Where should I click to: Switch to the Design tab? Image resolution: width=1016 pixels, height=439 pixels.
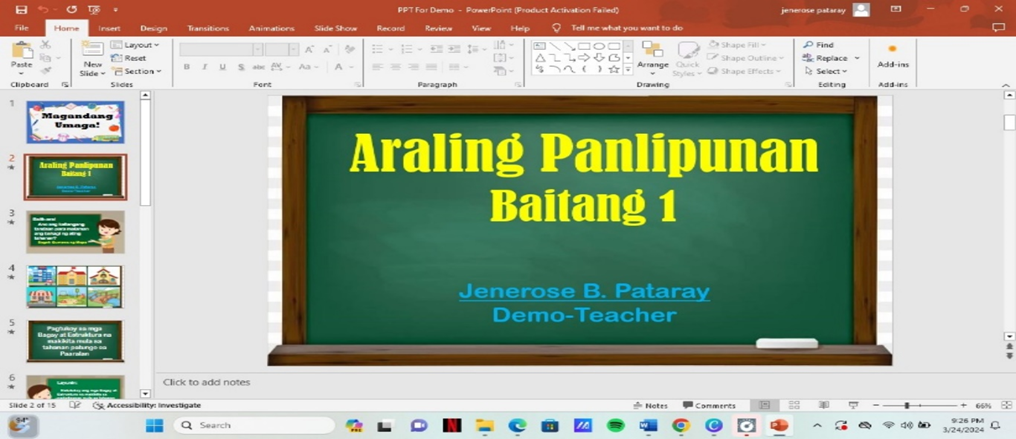pos(154,28)
